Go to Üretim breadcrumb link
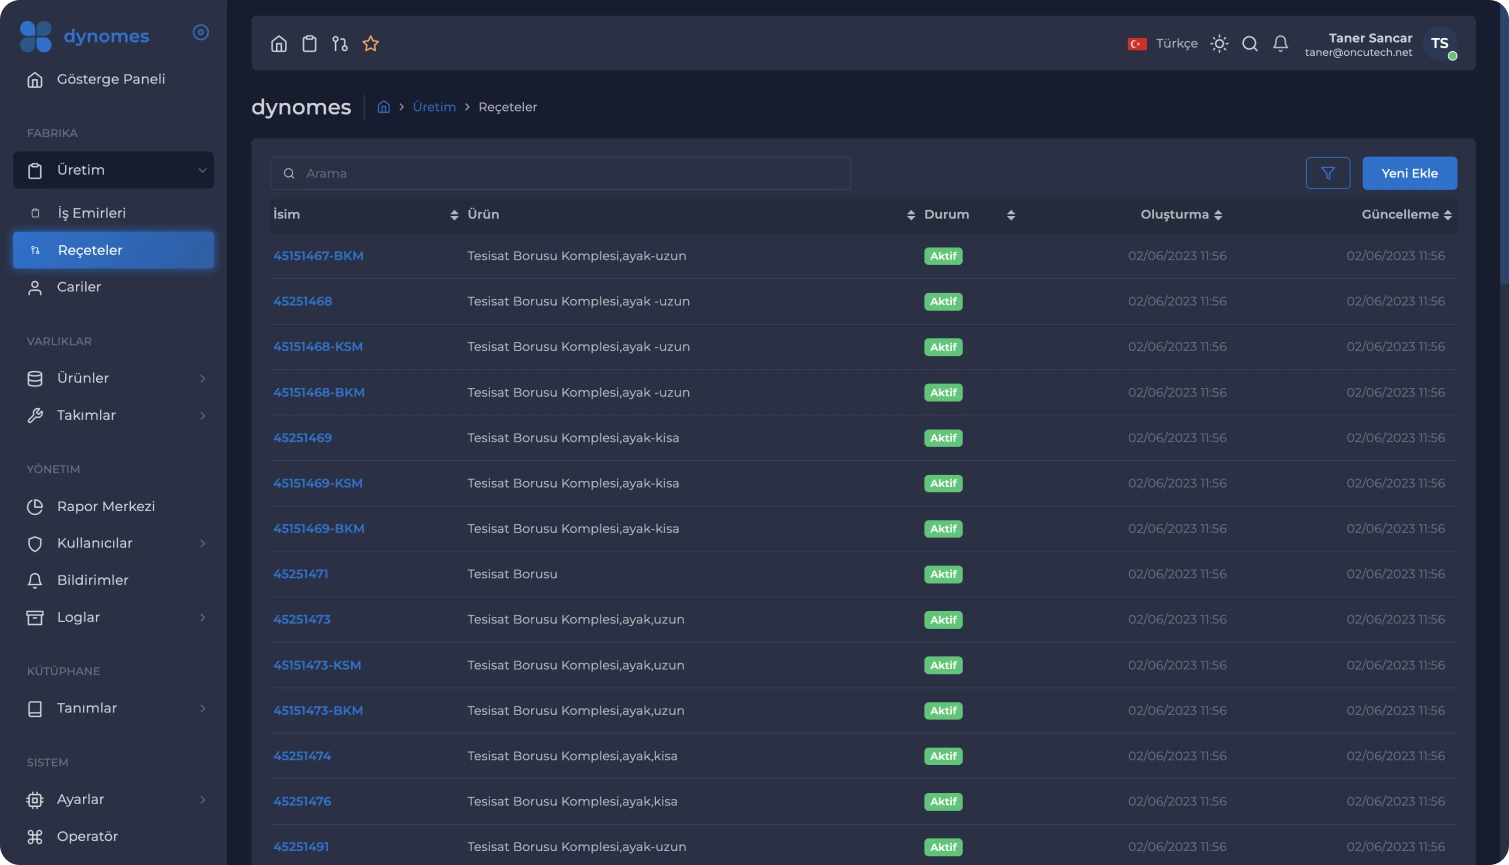 coord(434,106)
